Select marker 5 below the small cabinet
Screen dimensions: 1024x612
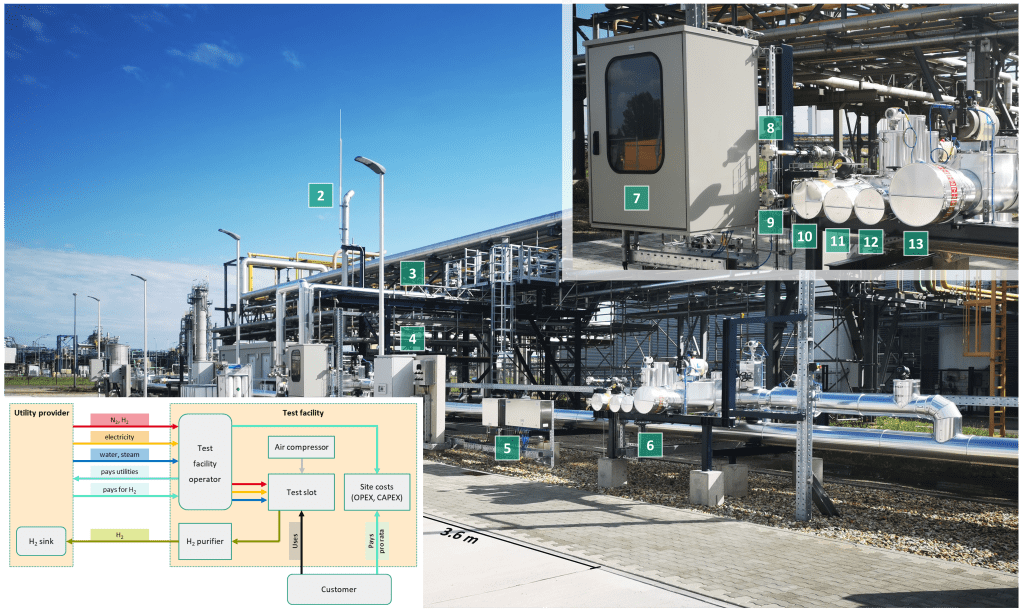[x=507, y=447]
